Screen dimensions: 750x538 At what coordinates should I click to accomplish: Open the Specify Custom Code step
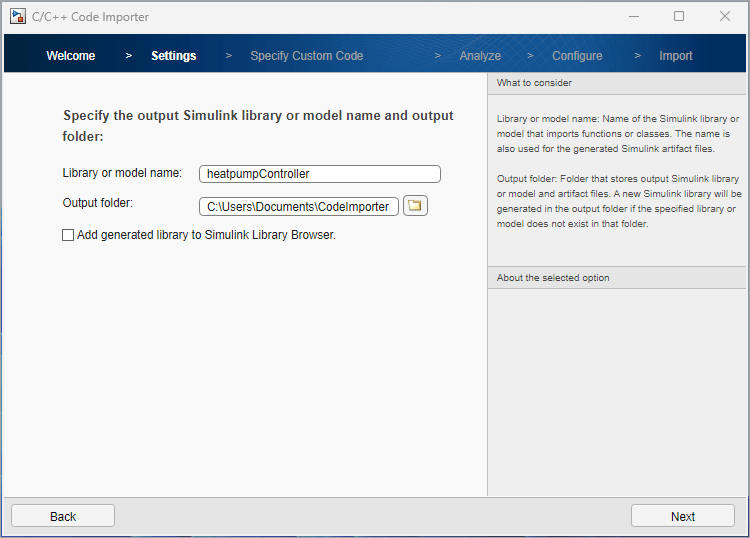307,55
